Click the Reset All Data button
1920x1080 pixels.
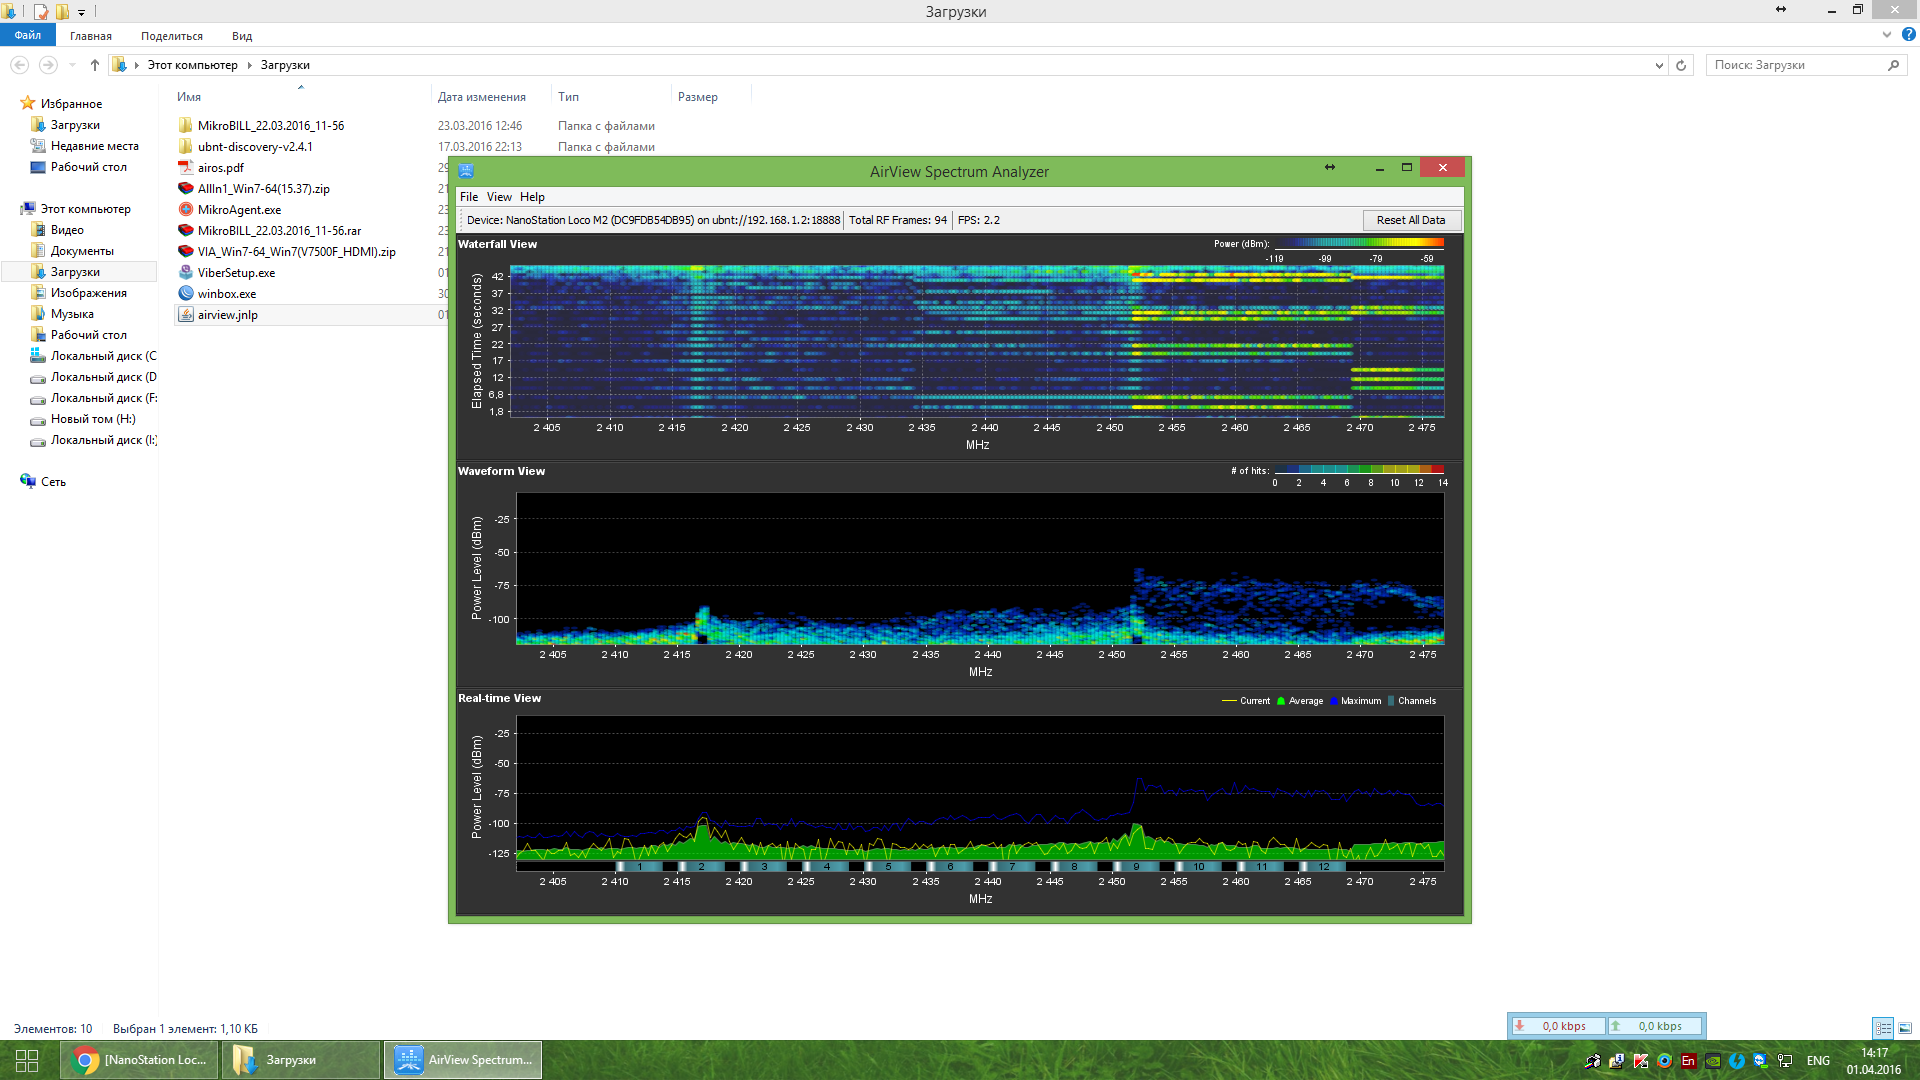coord(1410,220)
